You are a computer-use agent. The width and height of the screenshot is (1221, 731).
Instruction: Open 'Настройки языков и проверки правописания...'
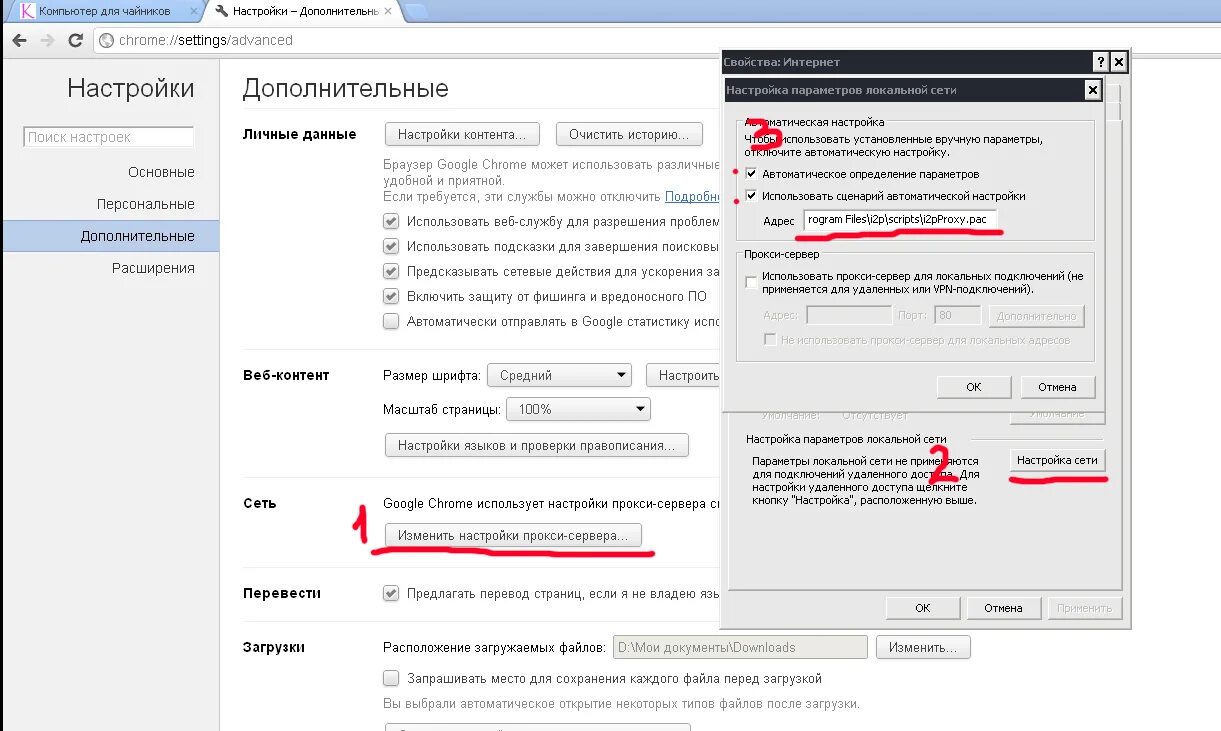[537, 445]
